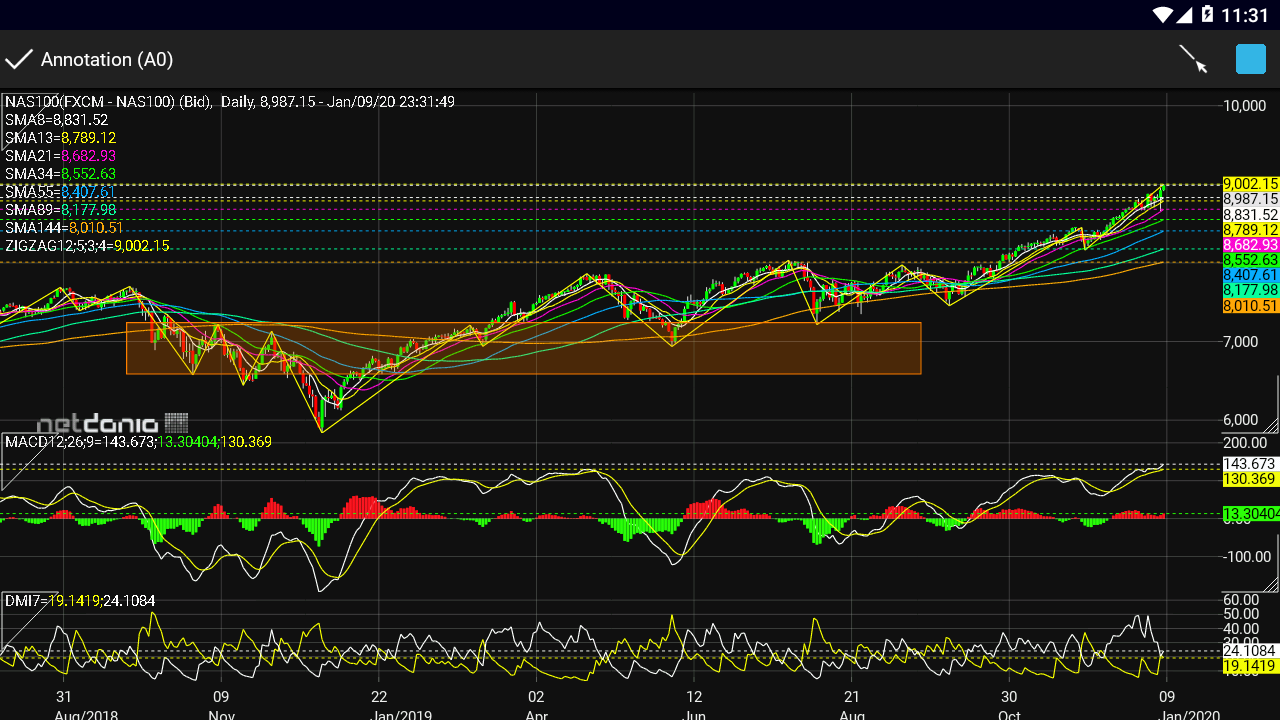The image size is (1280, 720).
Task: Select the SMA89=8,177.98 legend entry
Action: pos(60,210)
